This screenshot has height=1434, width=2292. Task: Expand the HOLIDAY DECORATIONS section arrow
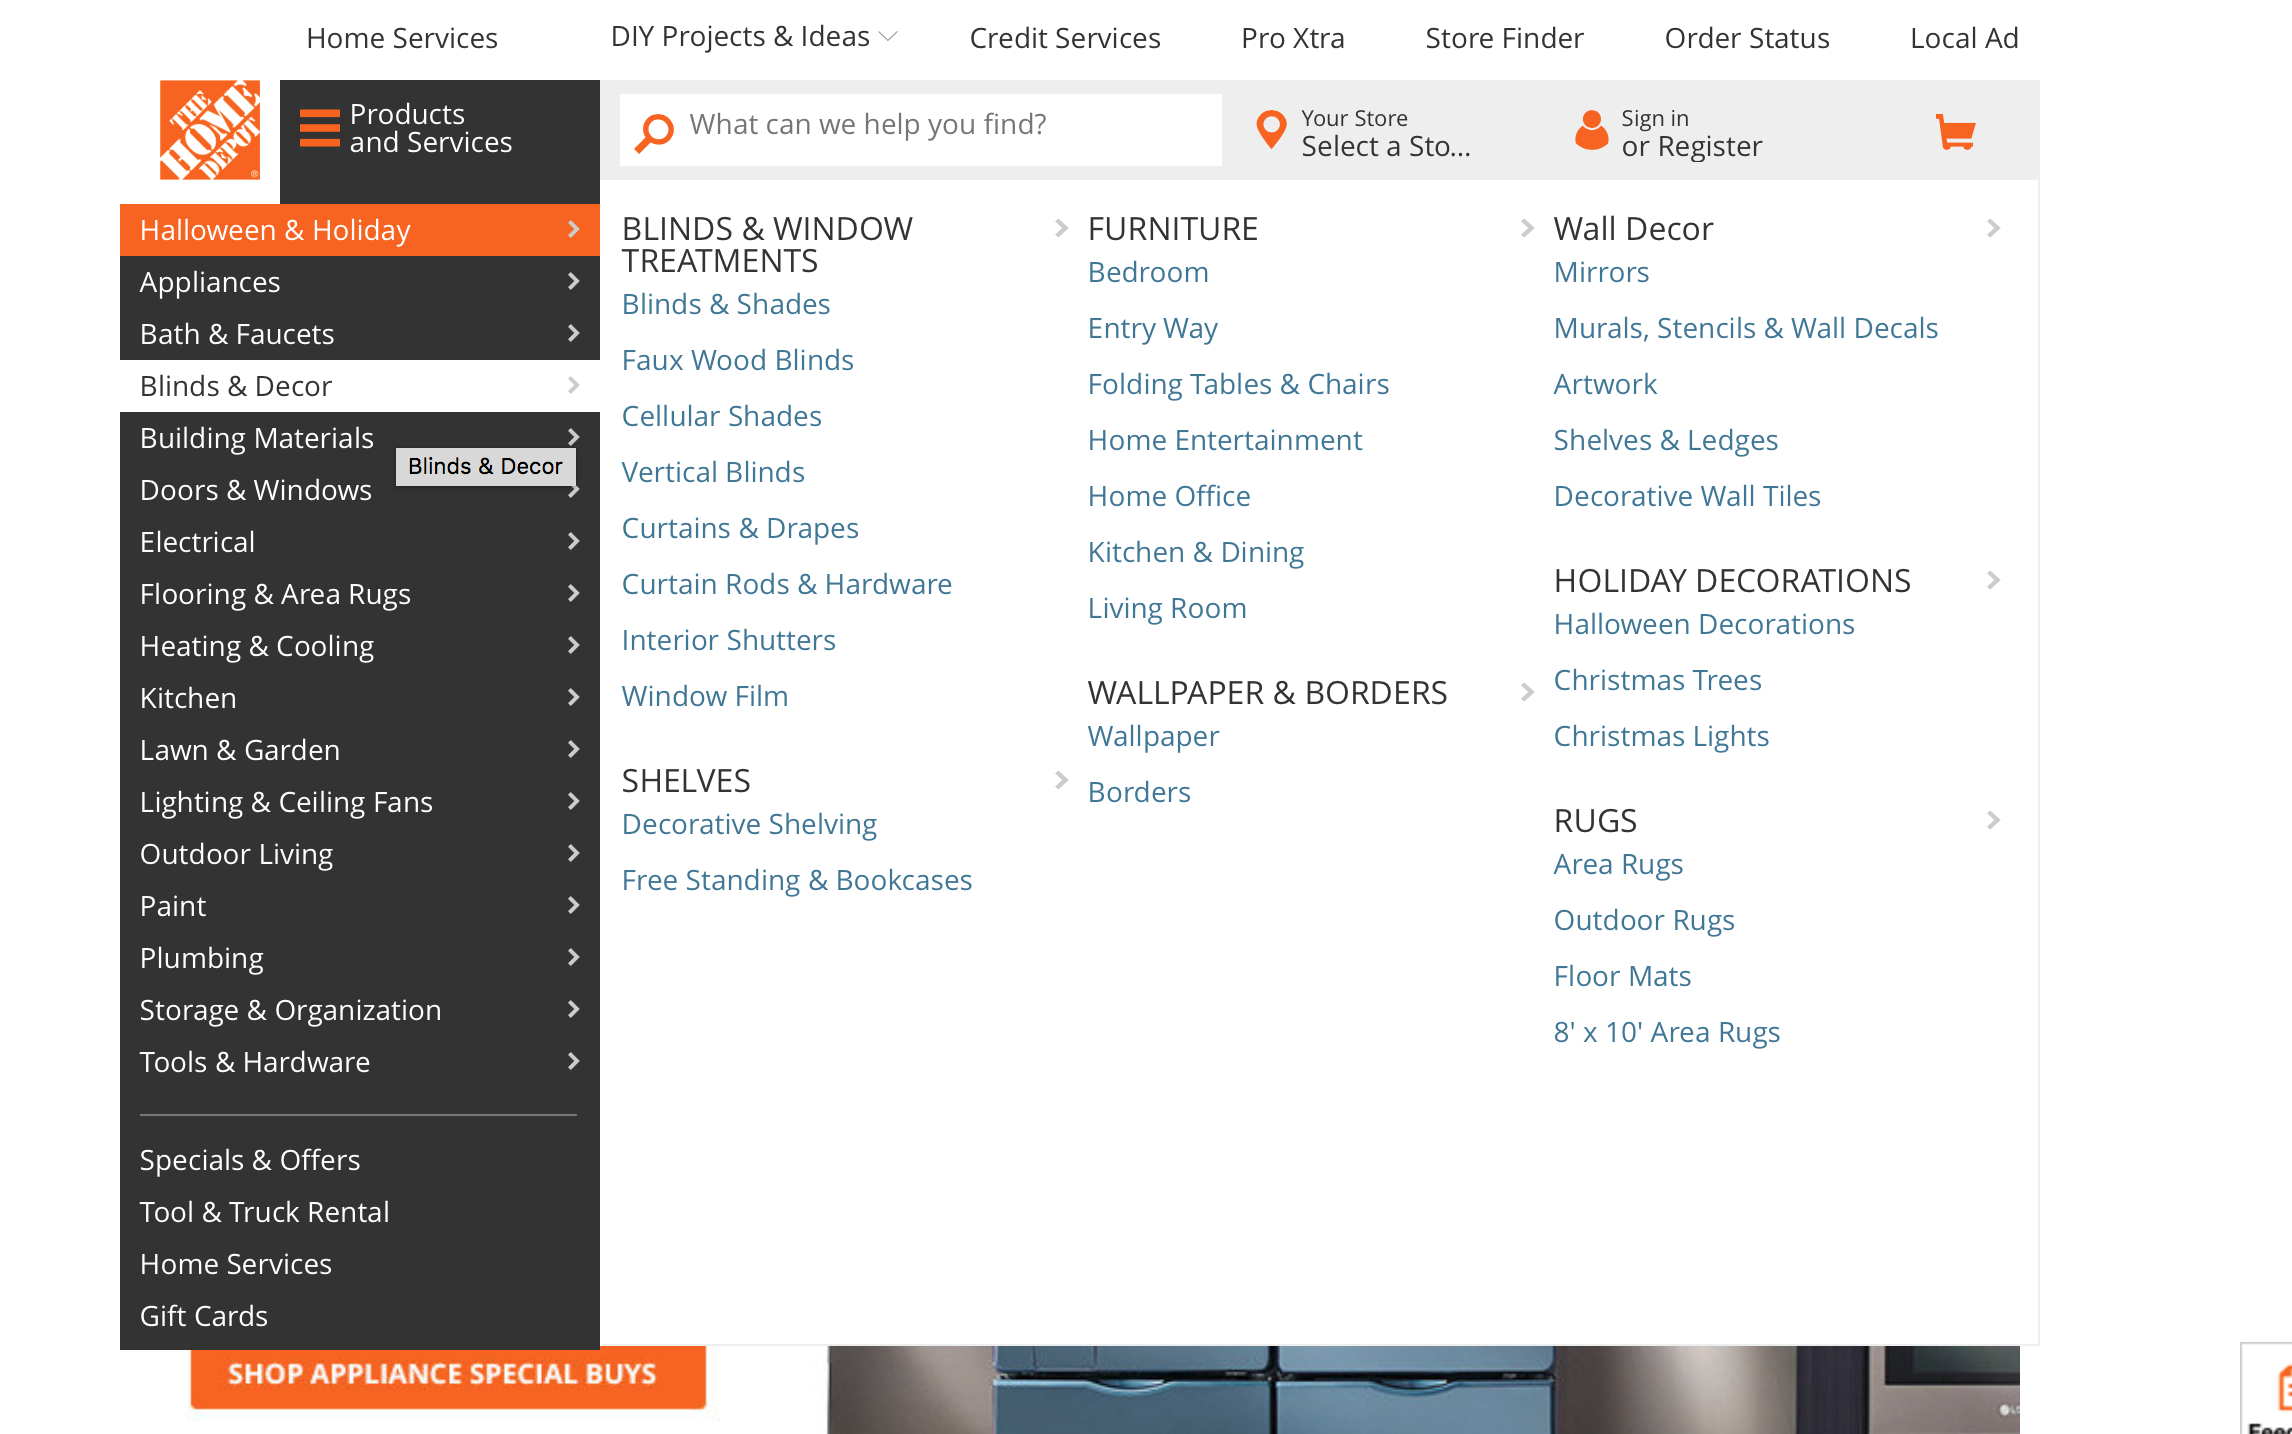click(1993, 580)
